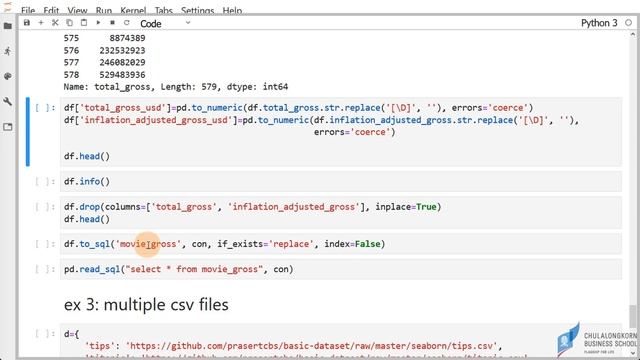This screenshot has height=360, width=640.
Task: Click the Save notebook icon
Action: click(x=27, y=23)
